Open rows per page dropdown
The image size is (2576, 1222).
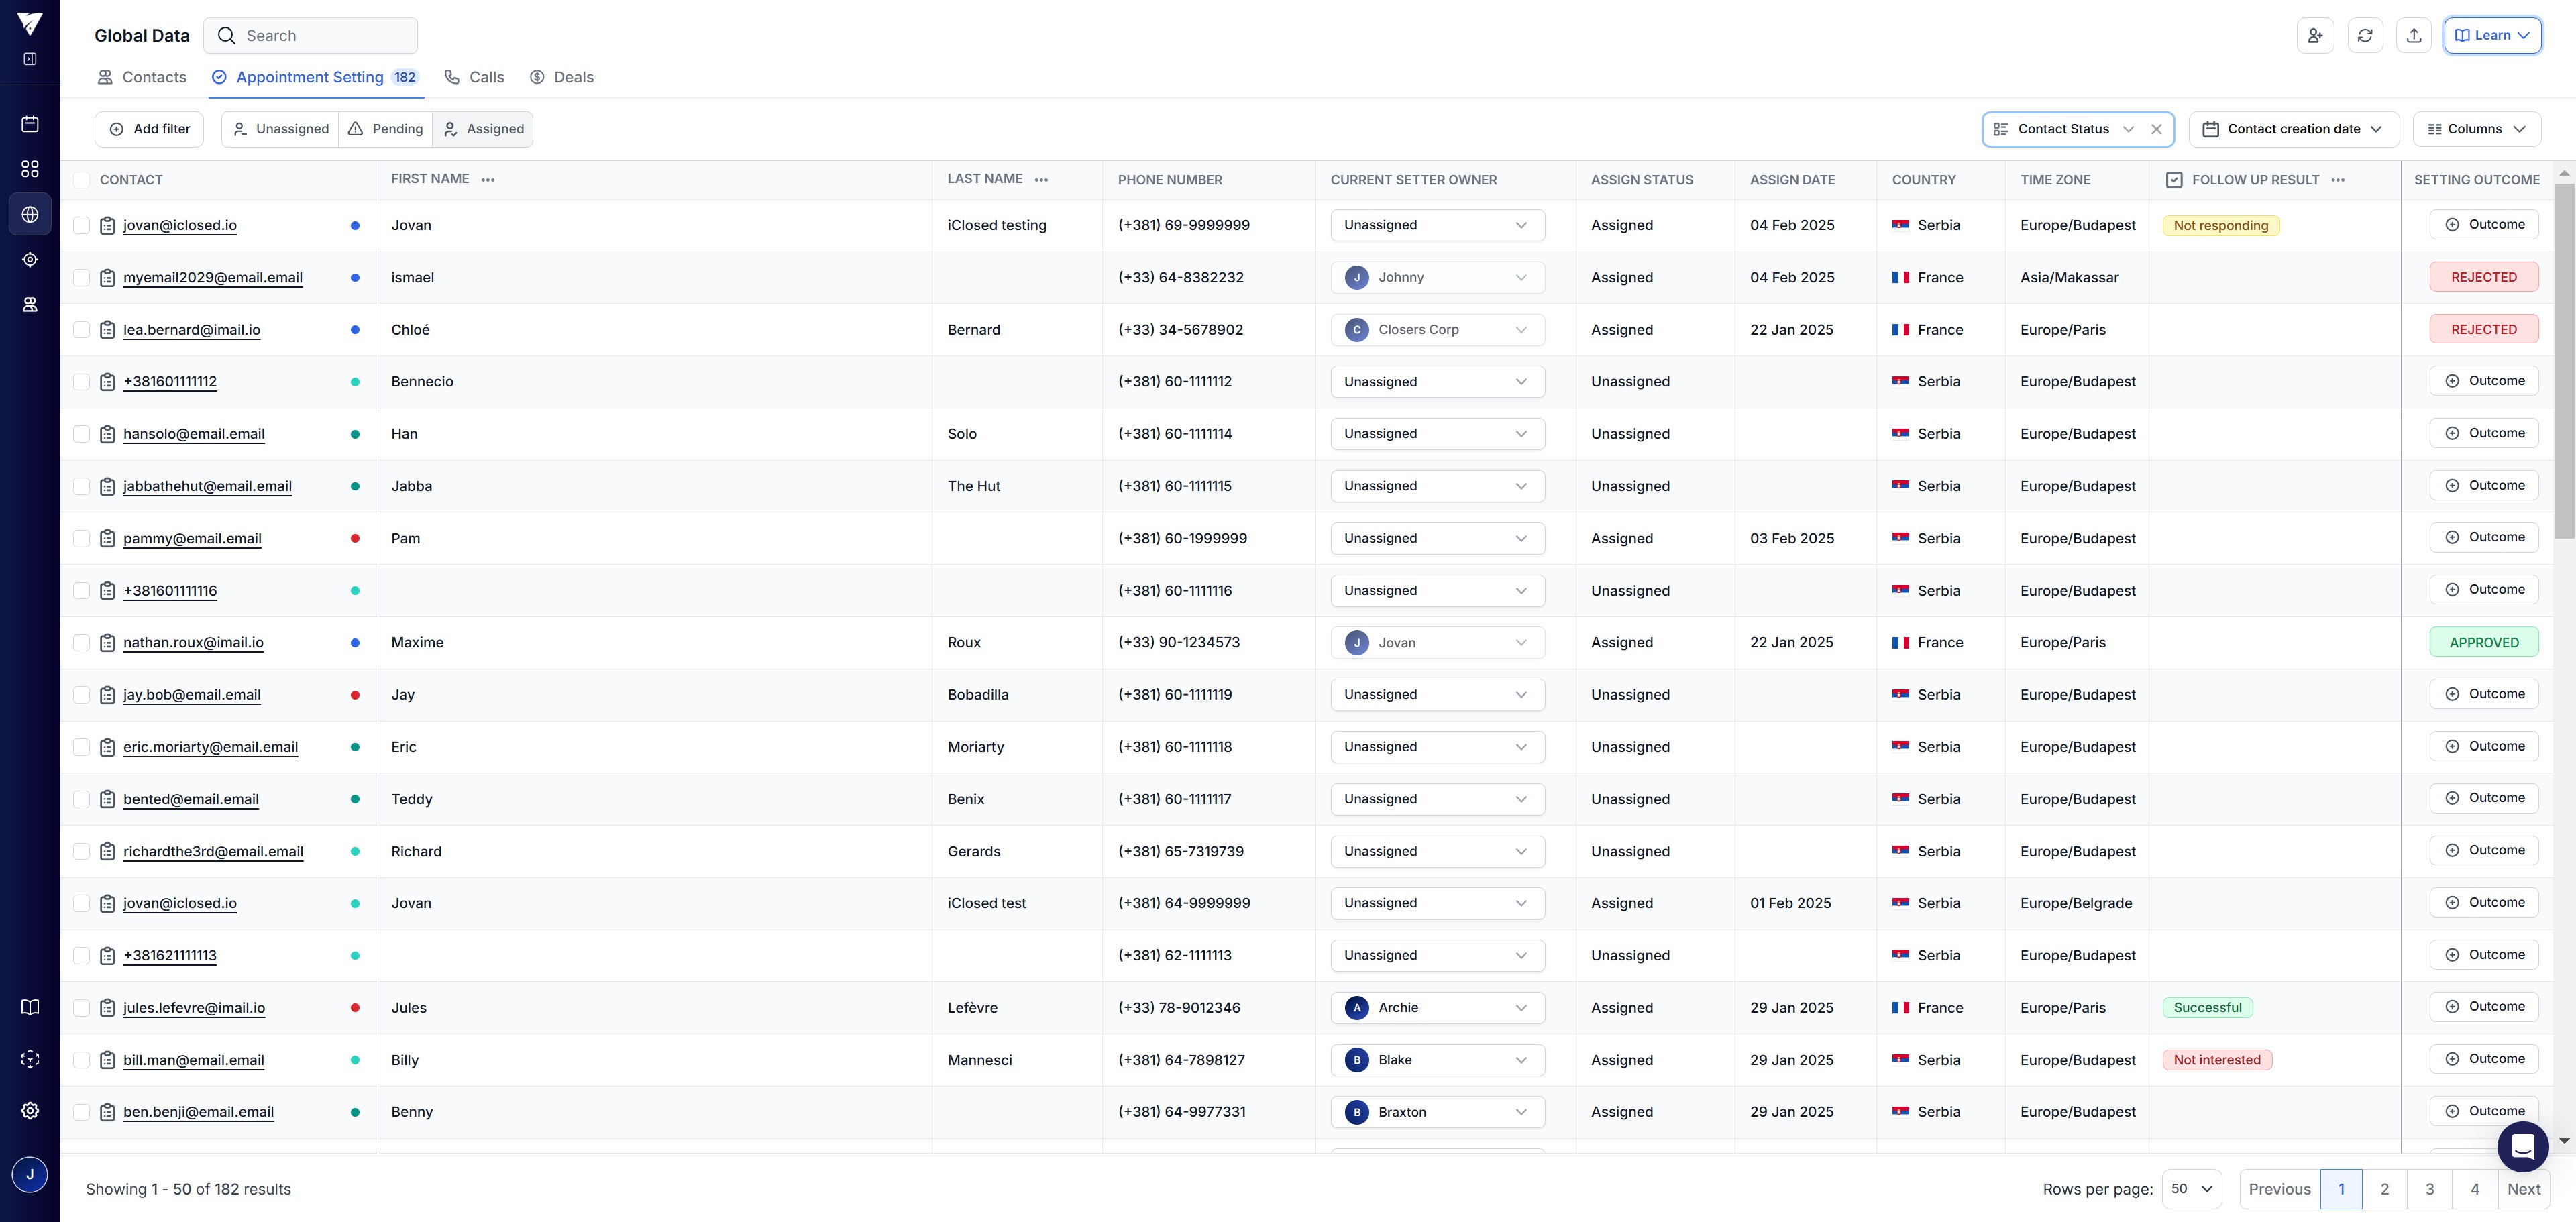pyautogui.click(x=2191, y=1189)
